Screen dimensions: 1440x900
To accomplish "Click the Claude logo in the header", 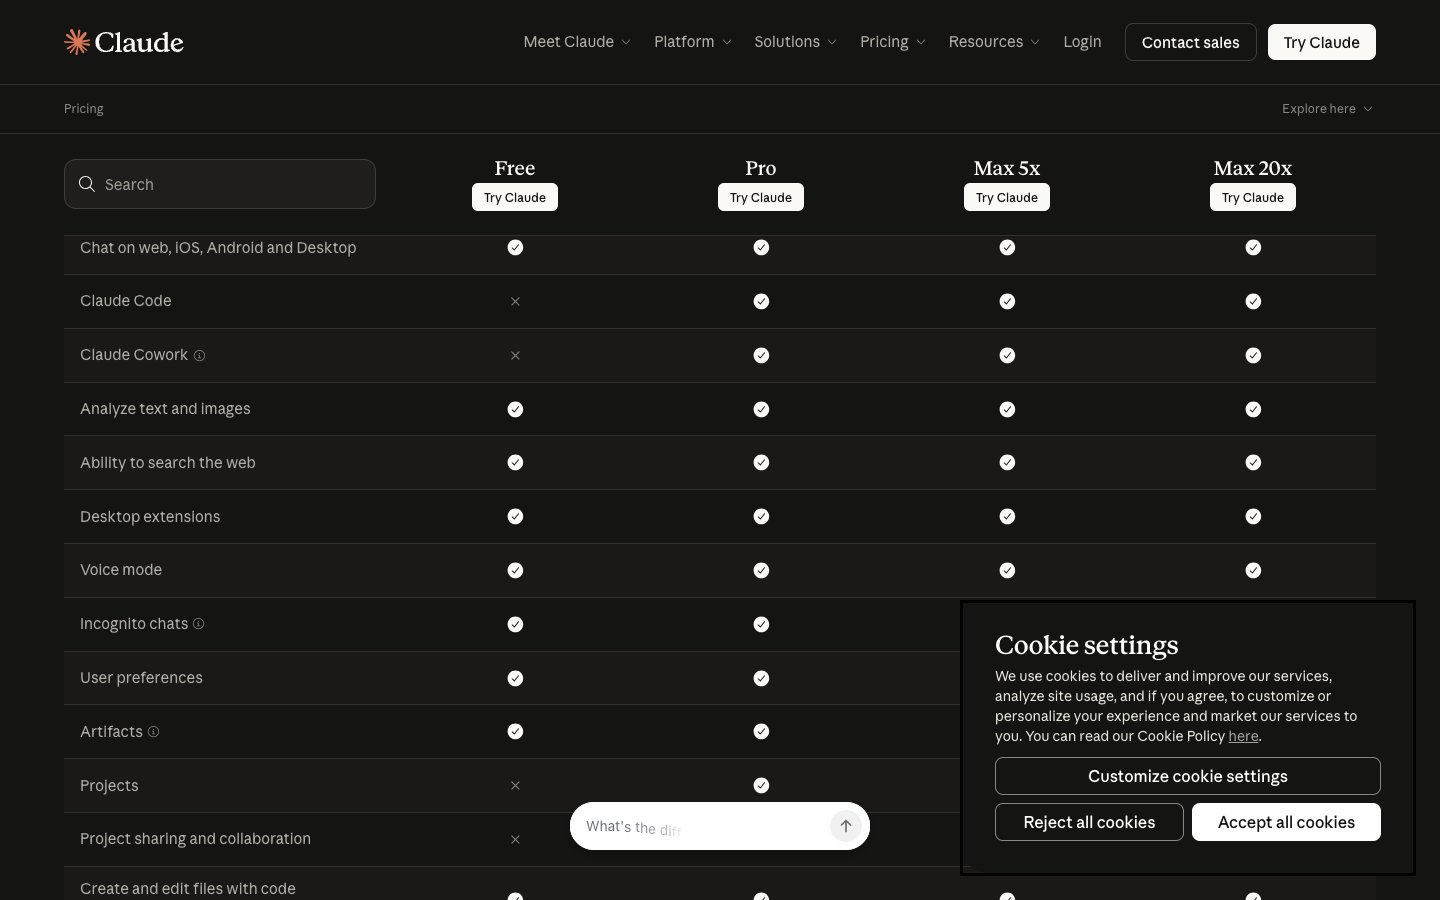I will tap(124, 42).
